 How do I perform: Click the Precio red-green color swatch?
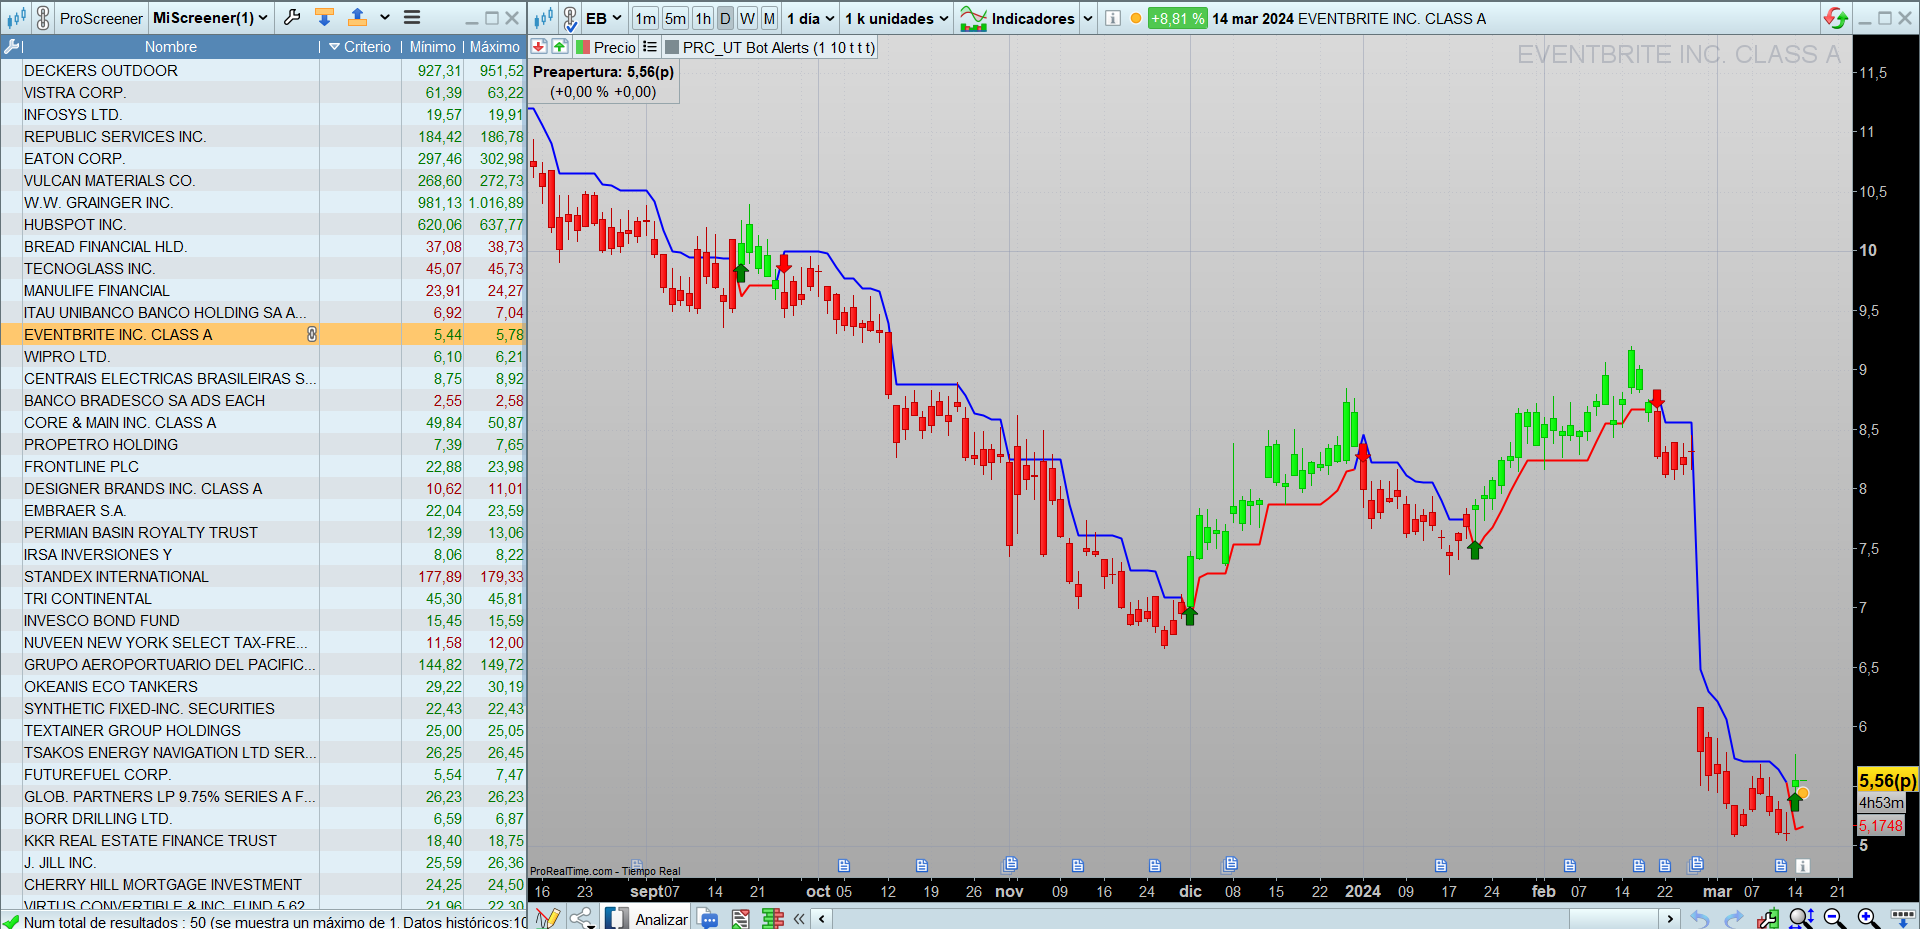click(583, 47)
